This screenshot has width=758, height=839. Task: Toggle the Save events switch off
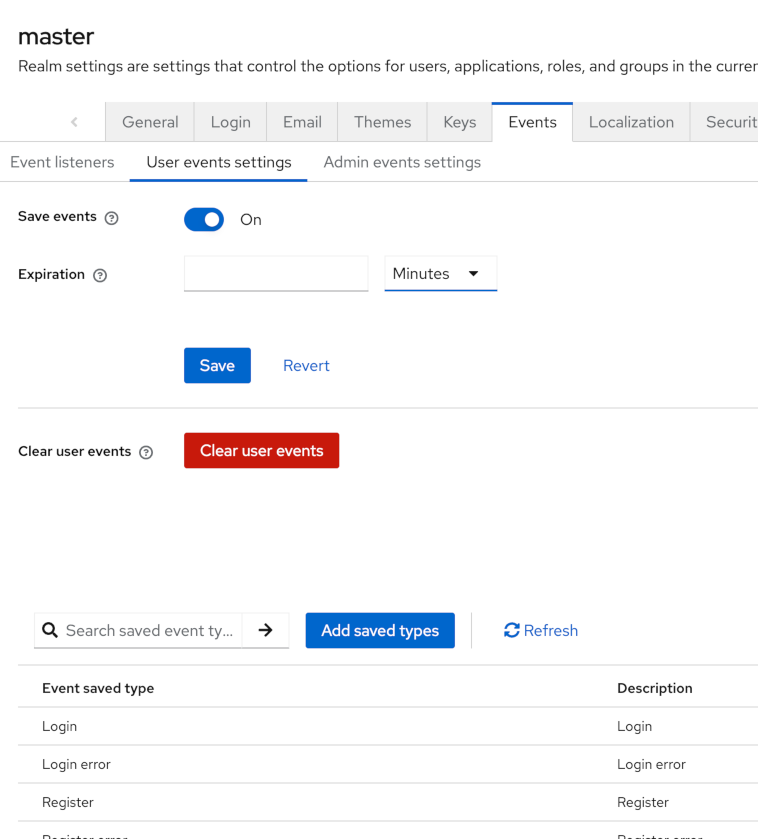pos(204,219)
